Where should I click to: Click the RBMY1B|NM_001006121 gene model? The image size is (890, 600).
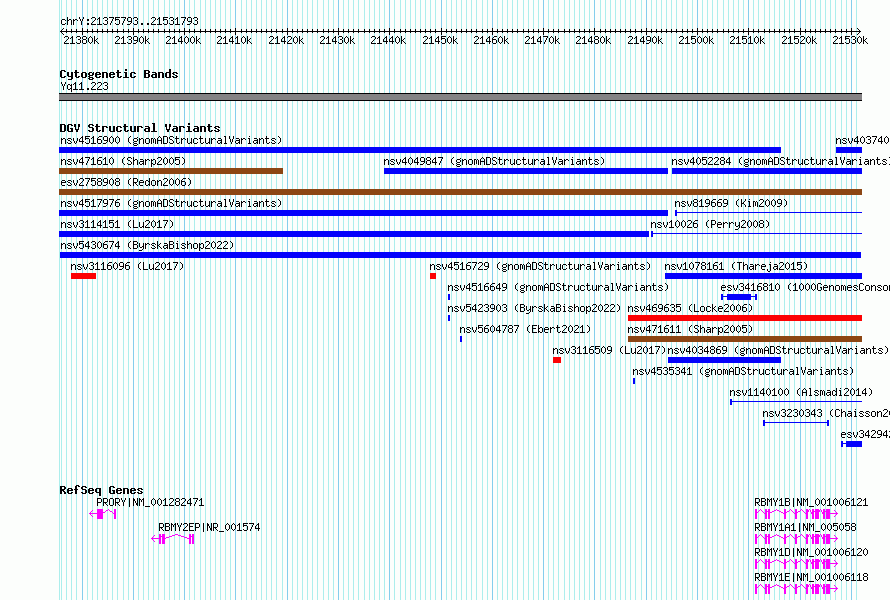796,514
